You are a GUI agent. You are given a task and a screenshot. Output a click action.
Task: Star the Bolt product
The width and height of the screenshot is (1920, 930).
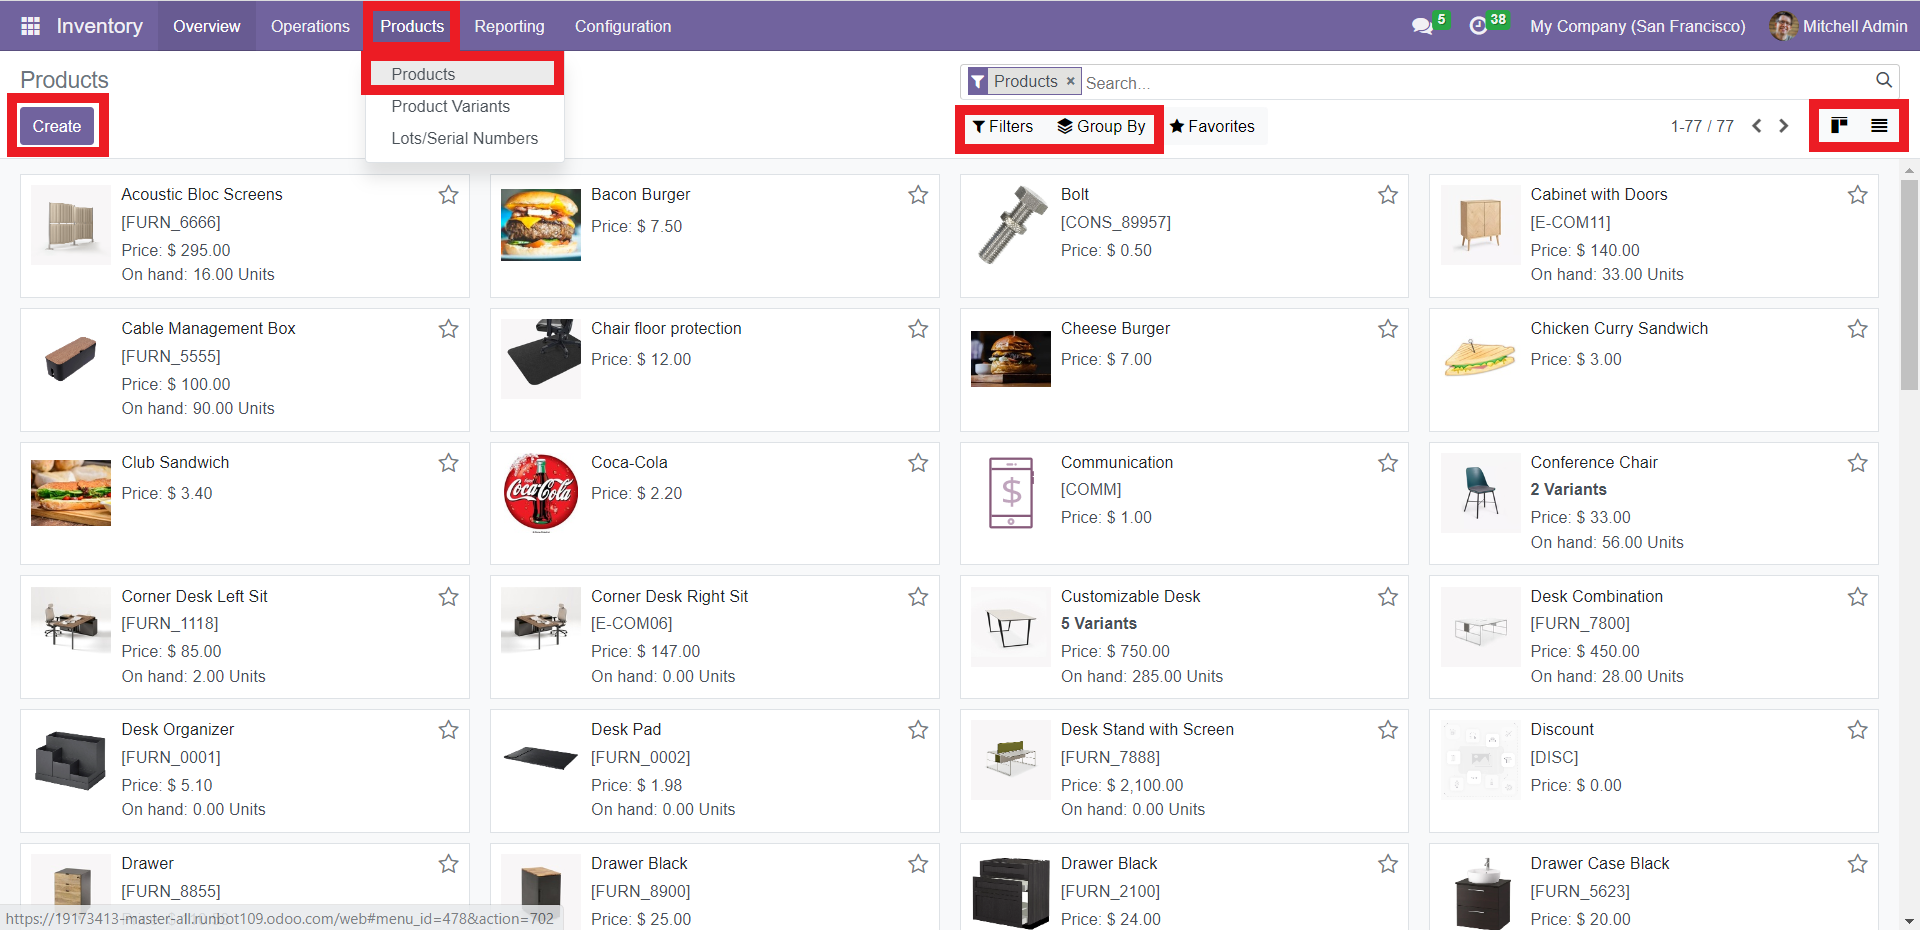pyautogui.click(x=1388, y=195)
